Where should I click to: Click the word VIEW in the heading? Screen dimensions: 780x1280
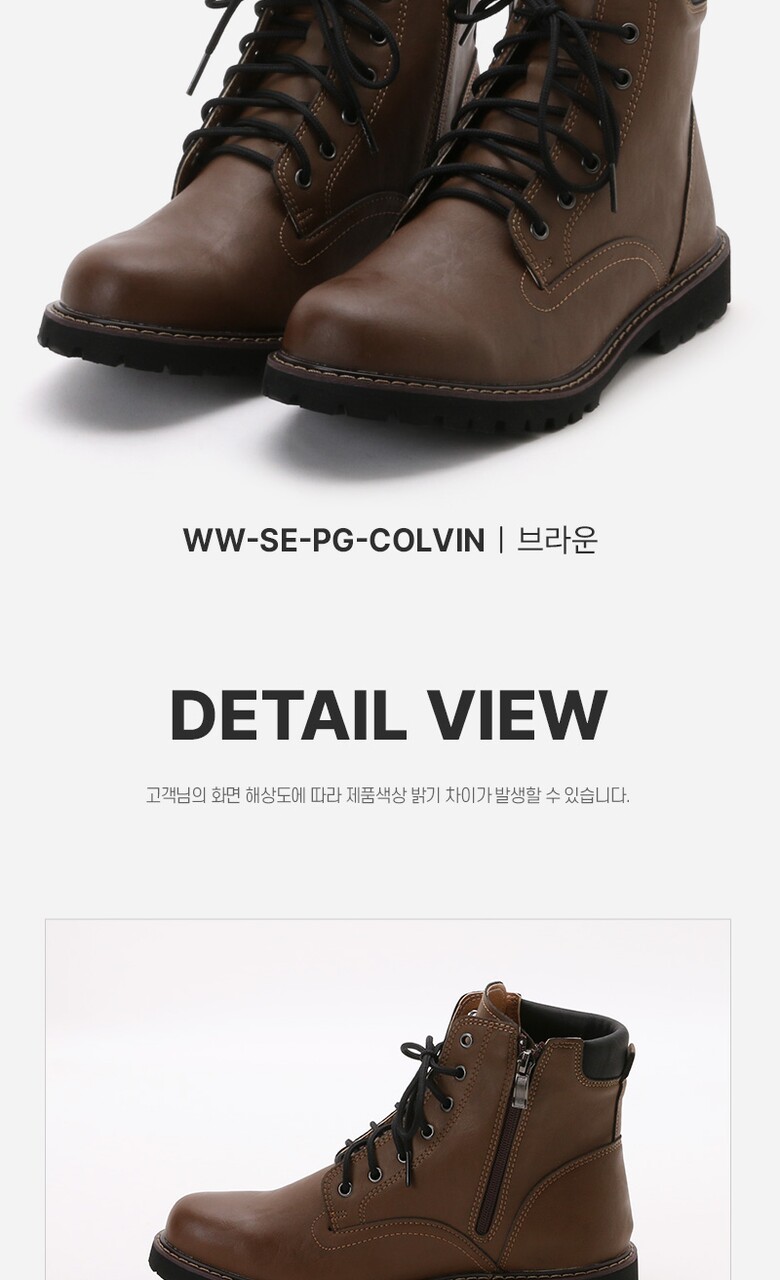coord(516,715)
